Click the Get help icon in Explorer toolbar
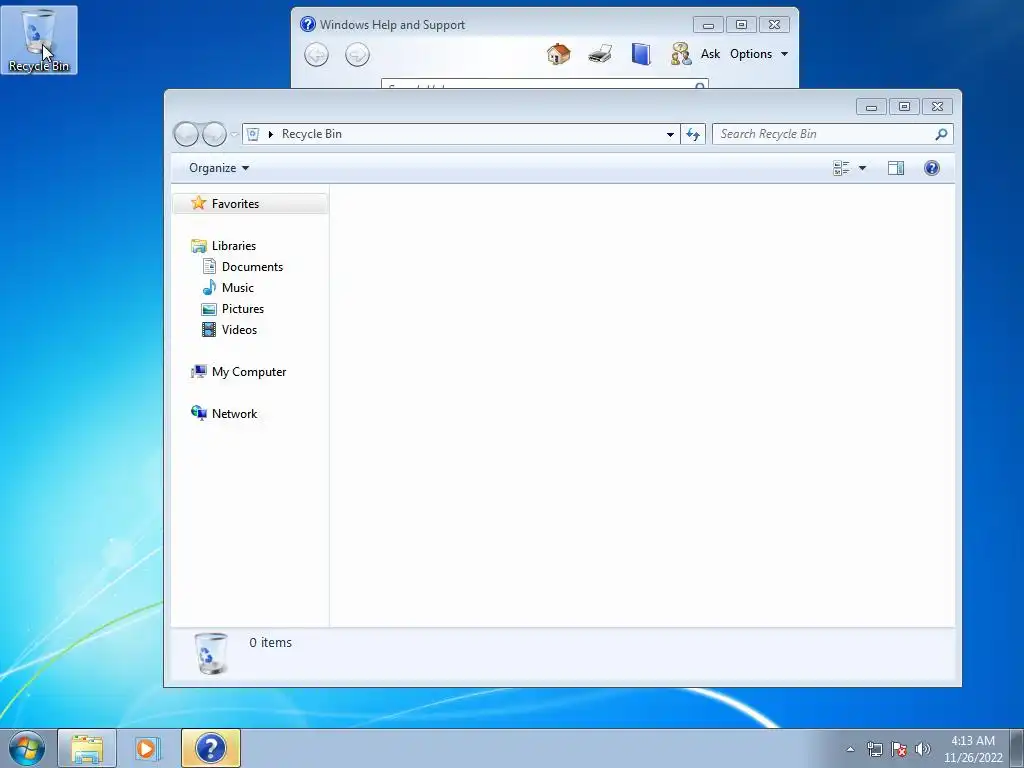 (x=932, y=168)
